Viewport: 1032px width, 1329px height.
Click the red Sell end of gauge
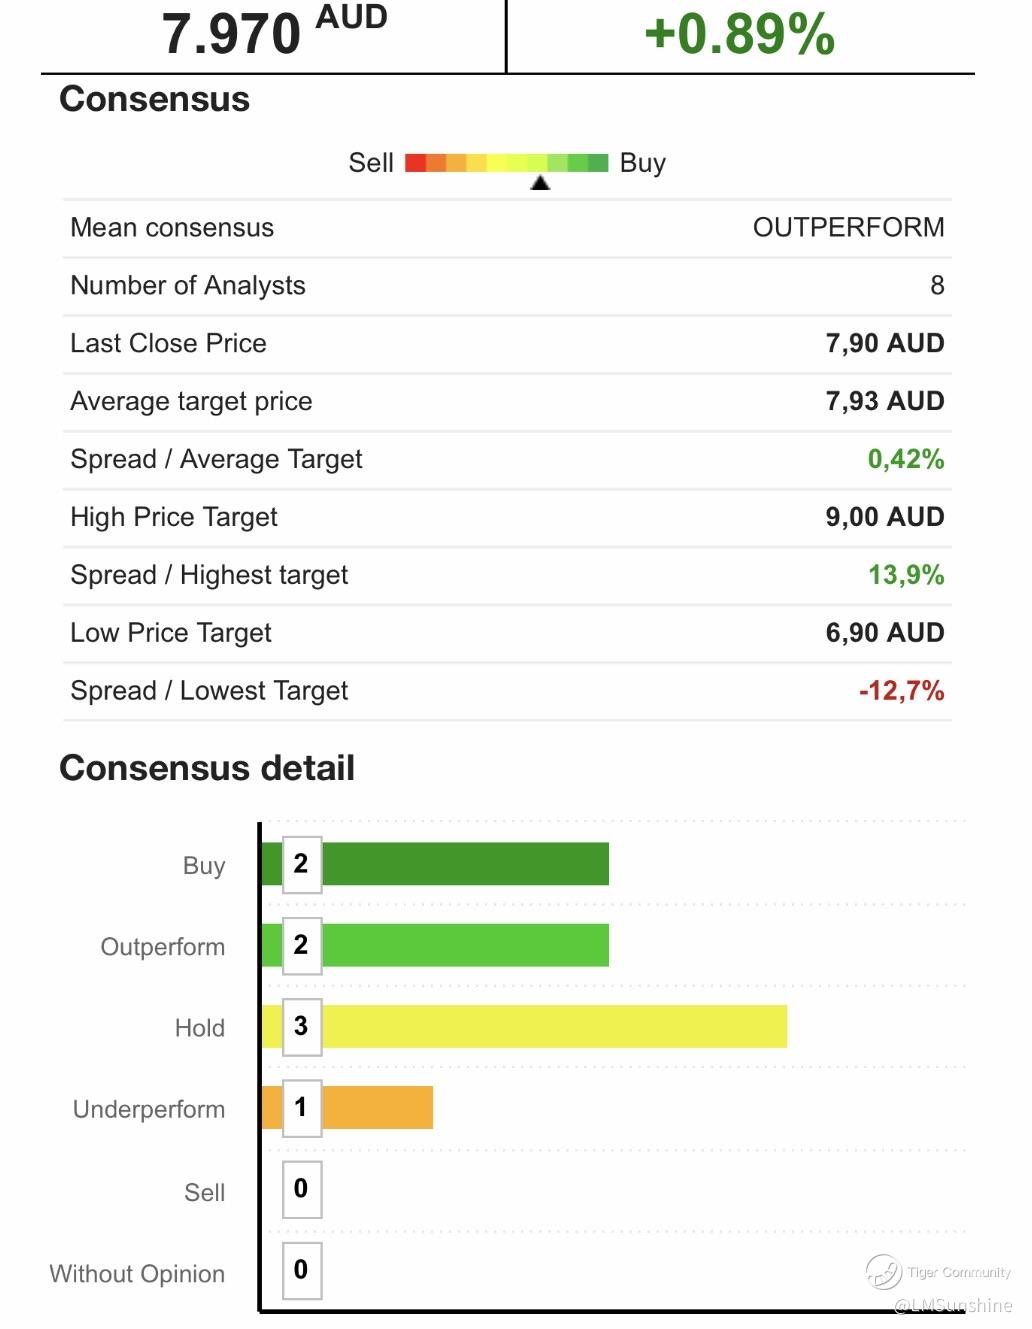416,163
